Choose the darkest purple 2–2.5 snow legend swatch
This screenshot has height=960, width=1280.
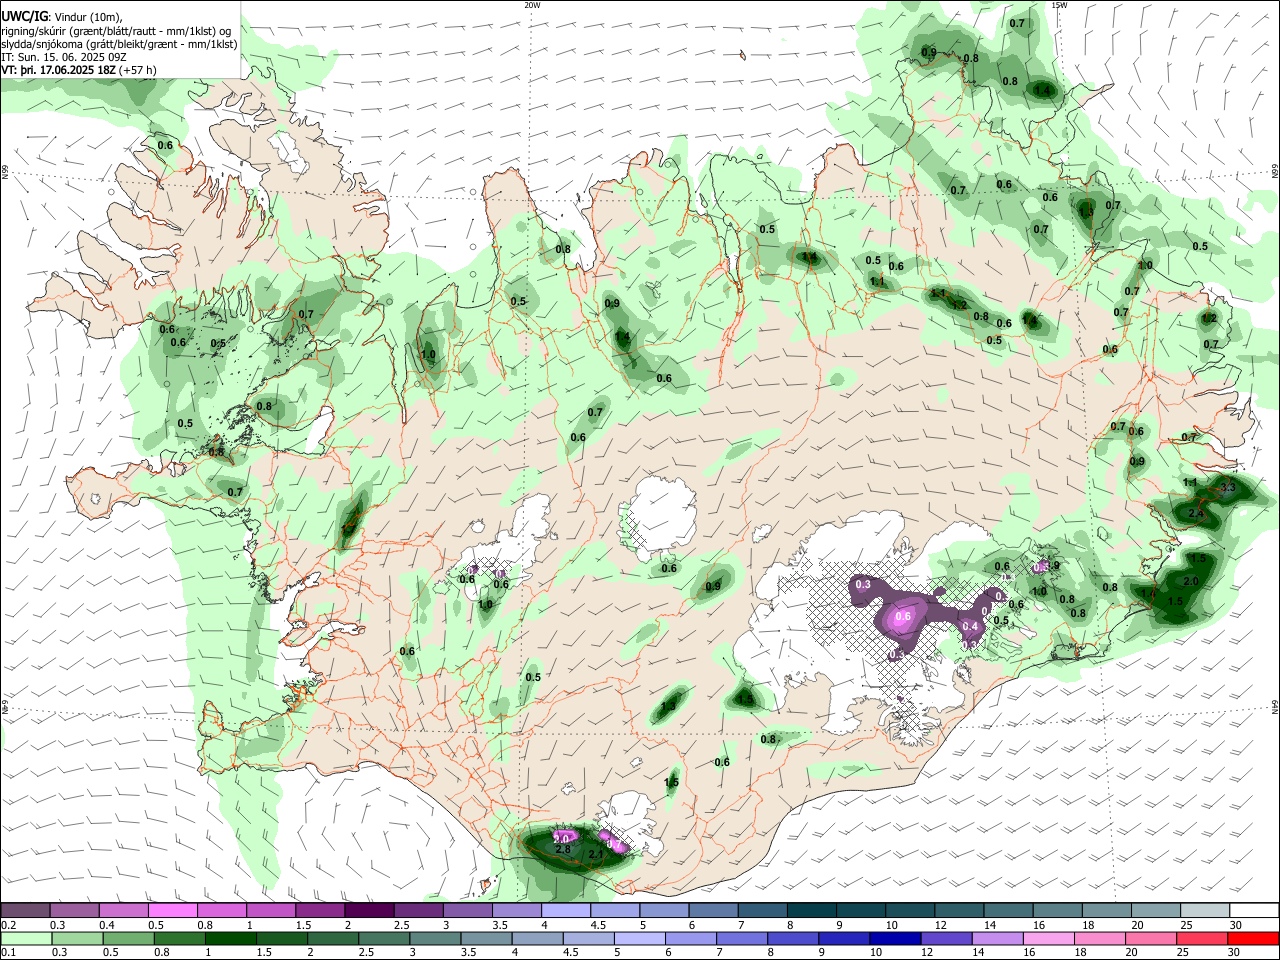pyautogui.click(x=370, y=910)
